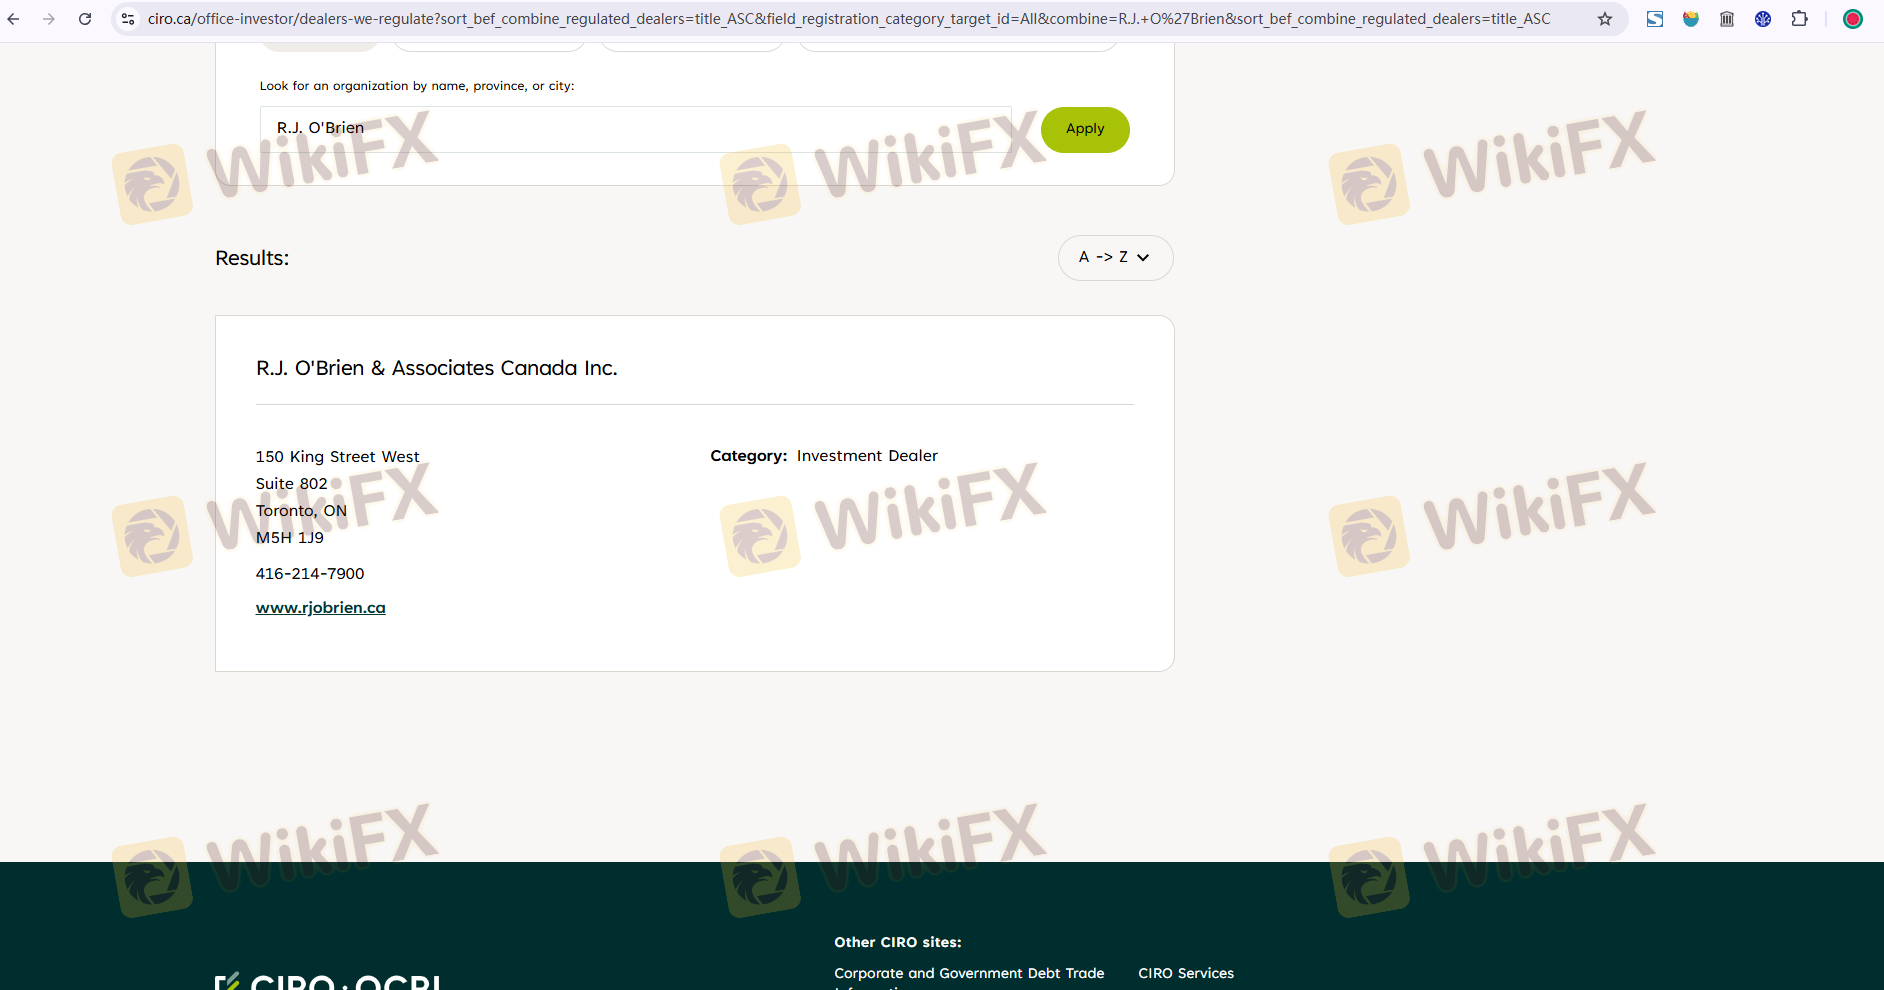Image resolution: width=1884 pixels, height=990 pixels.
Task: Select the 'Look for an organization' label
Action: click(x=417, y=86)
